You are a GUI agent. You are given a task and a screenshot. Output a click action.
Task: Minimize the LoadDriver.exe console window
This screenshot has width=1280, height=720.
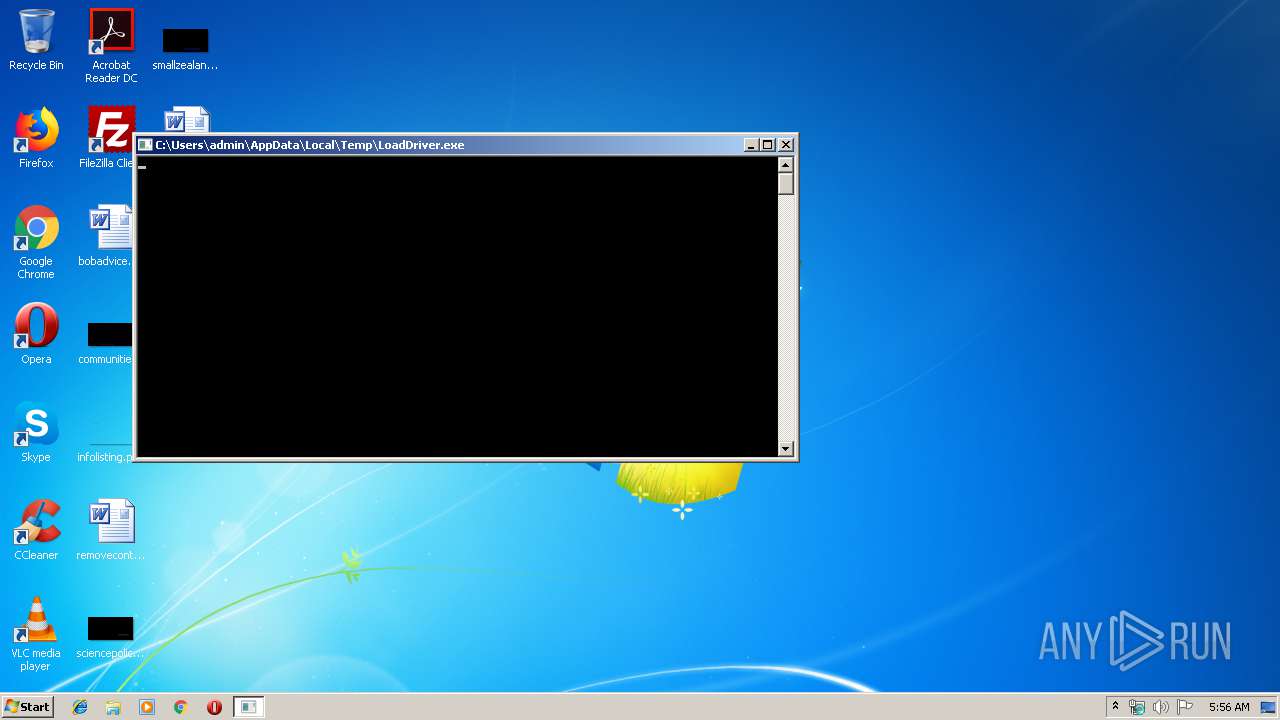[751, 145]
